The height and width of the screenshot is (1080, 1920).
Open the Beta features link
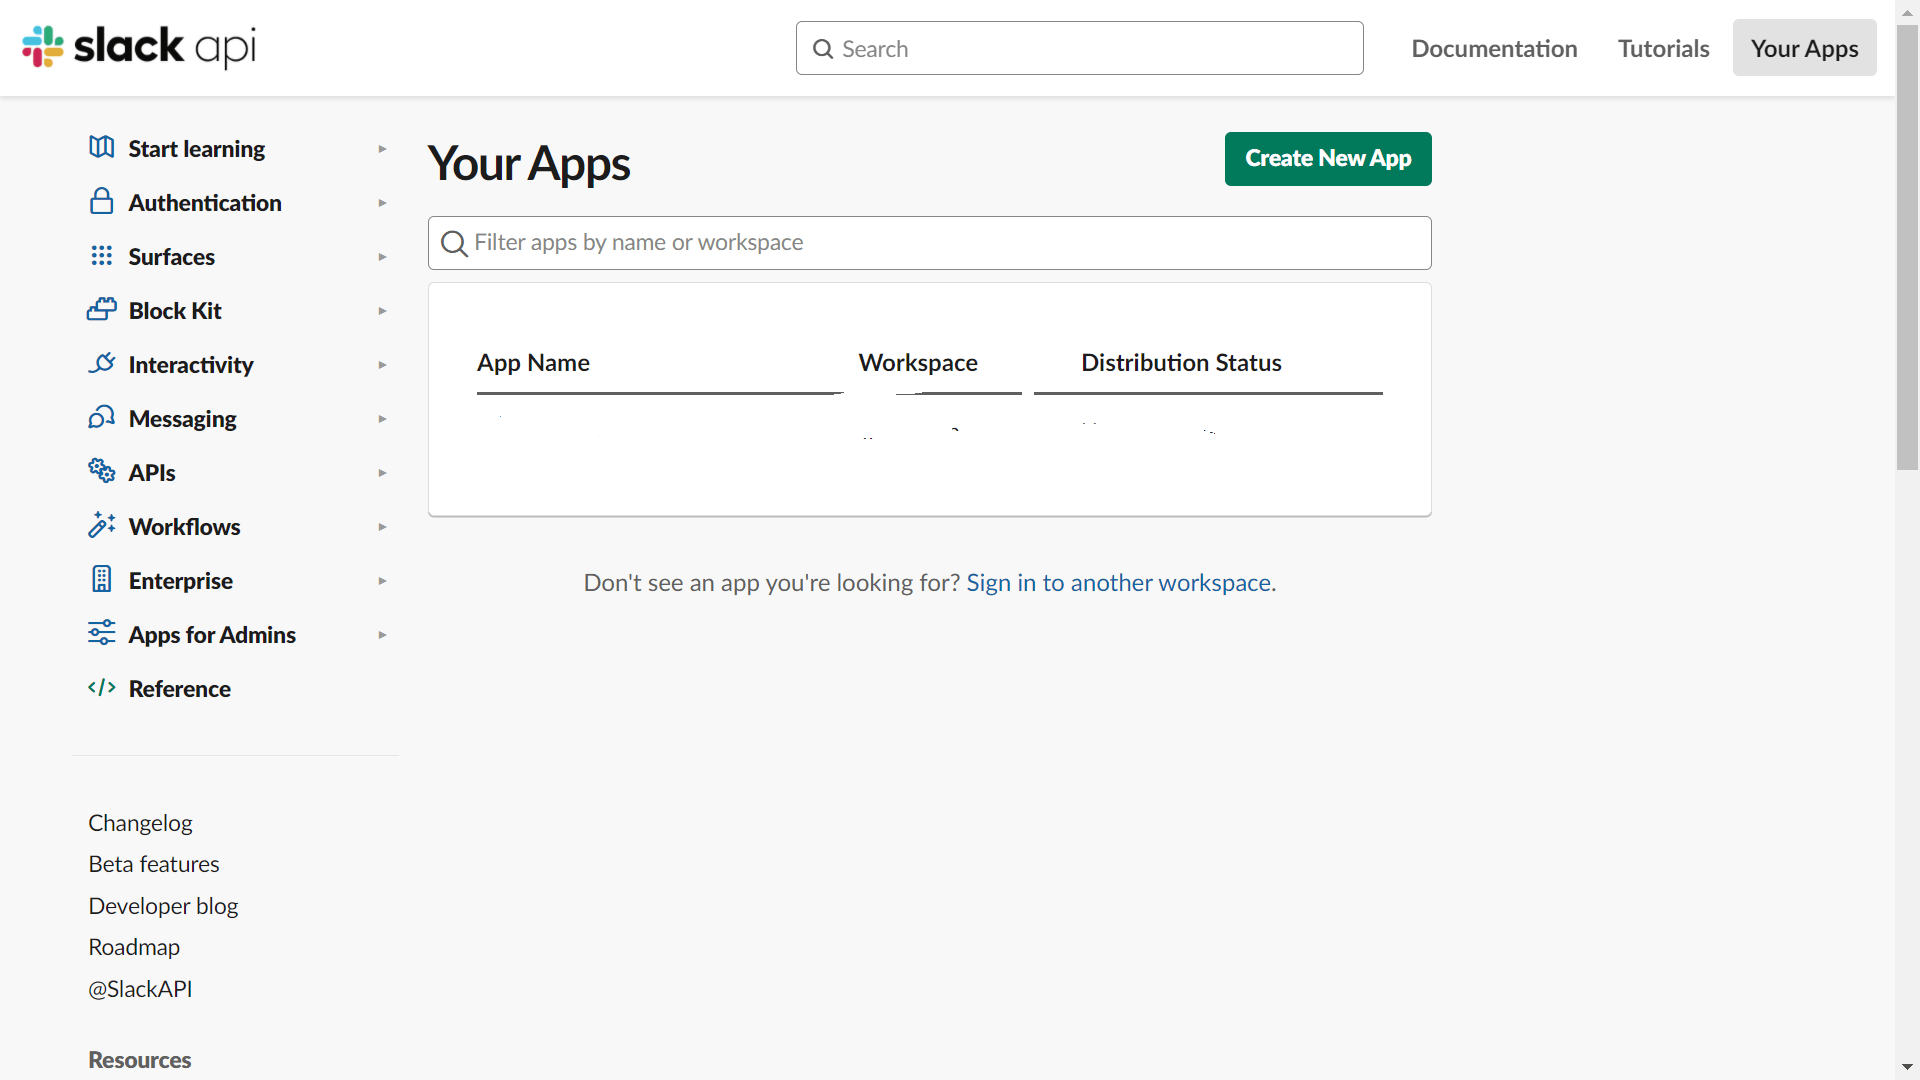pos(154,864)
